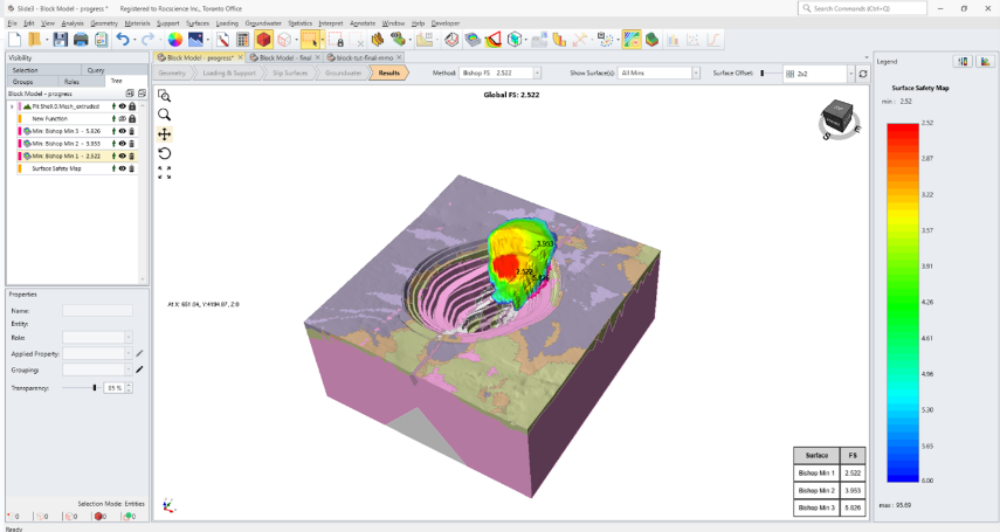Click the Rotate tool in viewport
This screenshot has width=1000, height=532.
(164, 153)
